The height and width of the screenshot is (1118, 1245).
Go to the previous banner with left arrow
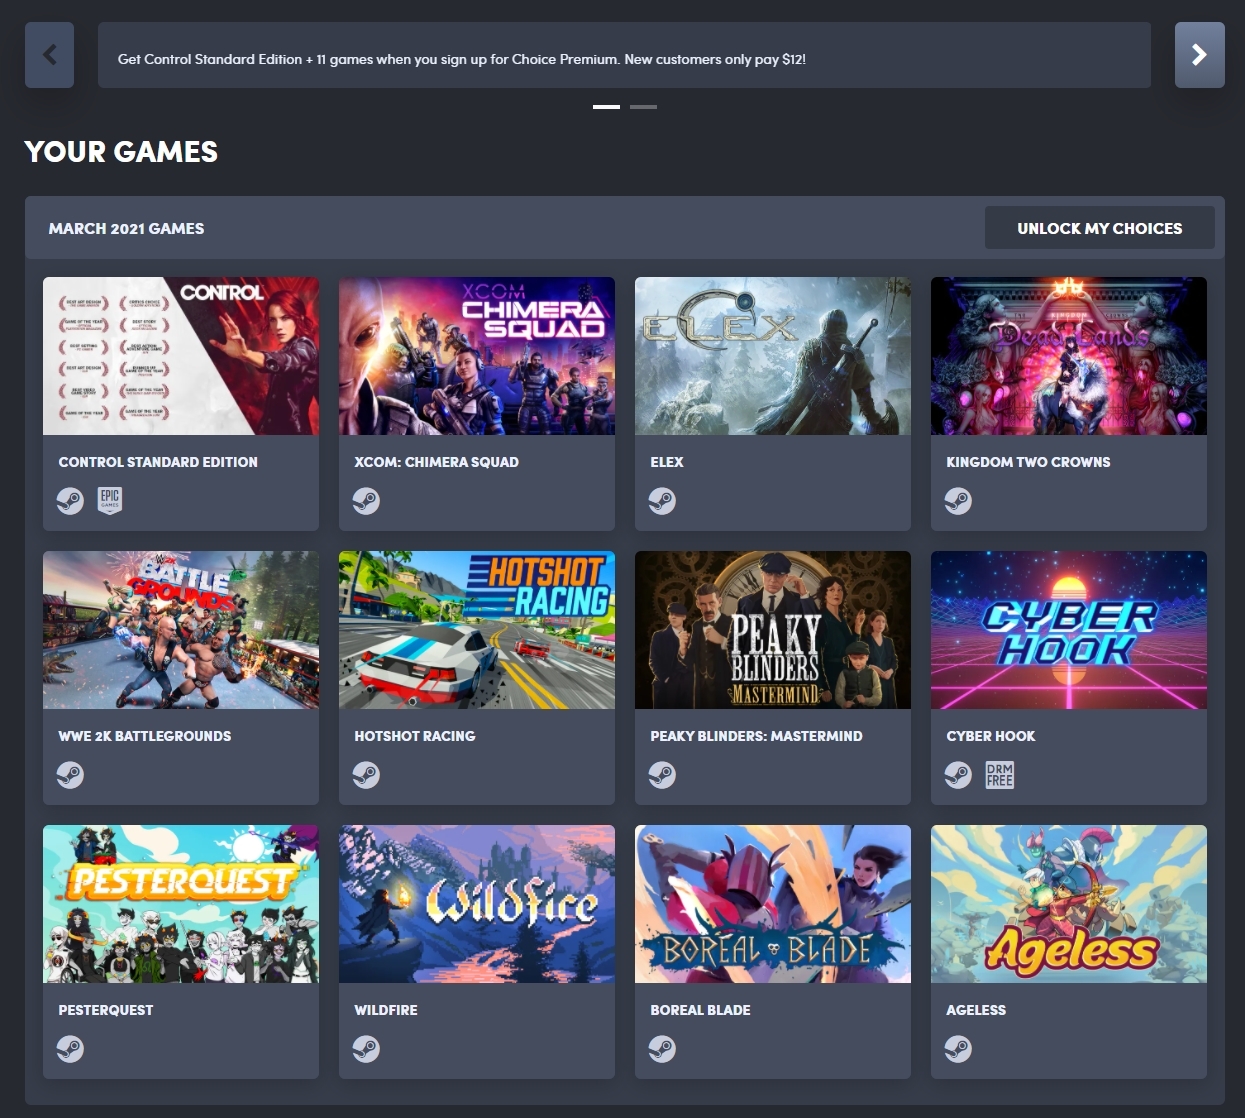tap(49, 55)
